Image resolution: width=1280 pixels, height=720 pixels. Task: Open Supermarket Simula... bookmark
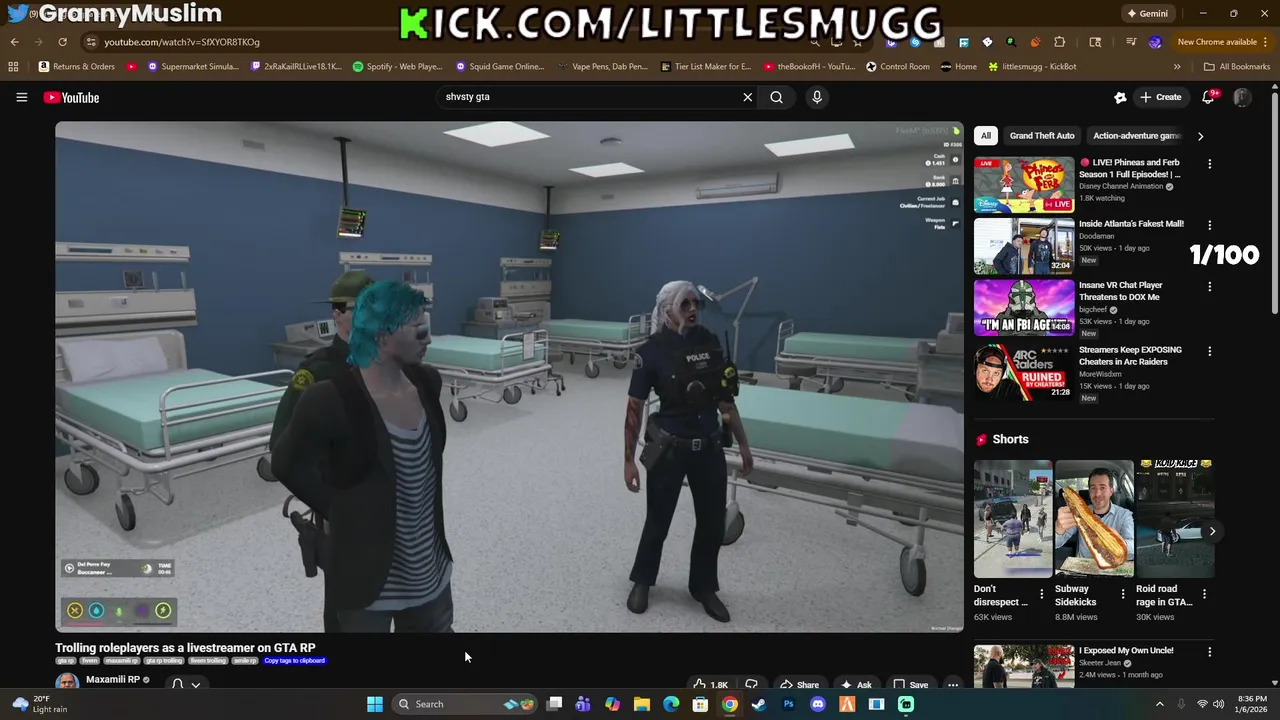pos(193,67)
